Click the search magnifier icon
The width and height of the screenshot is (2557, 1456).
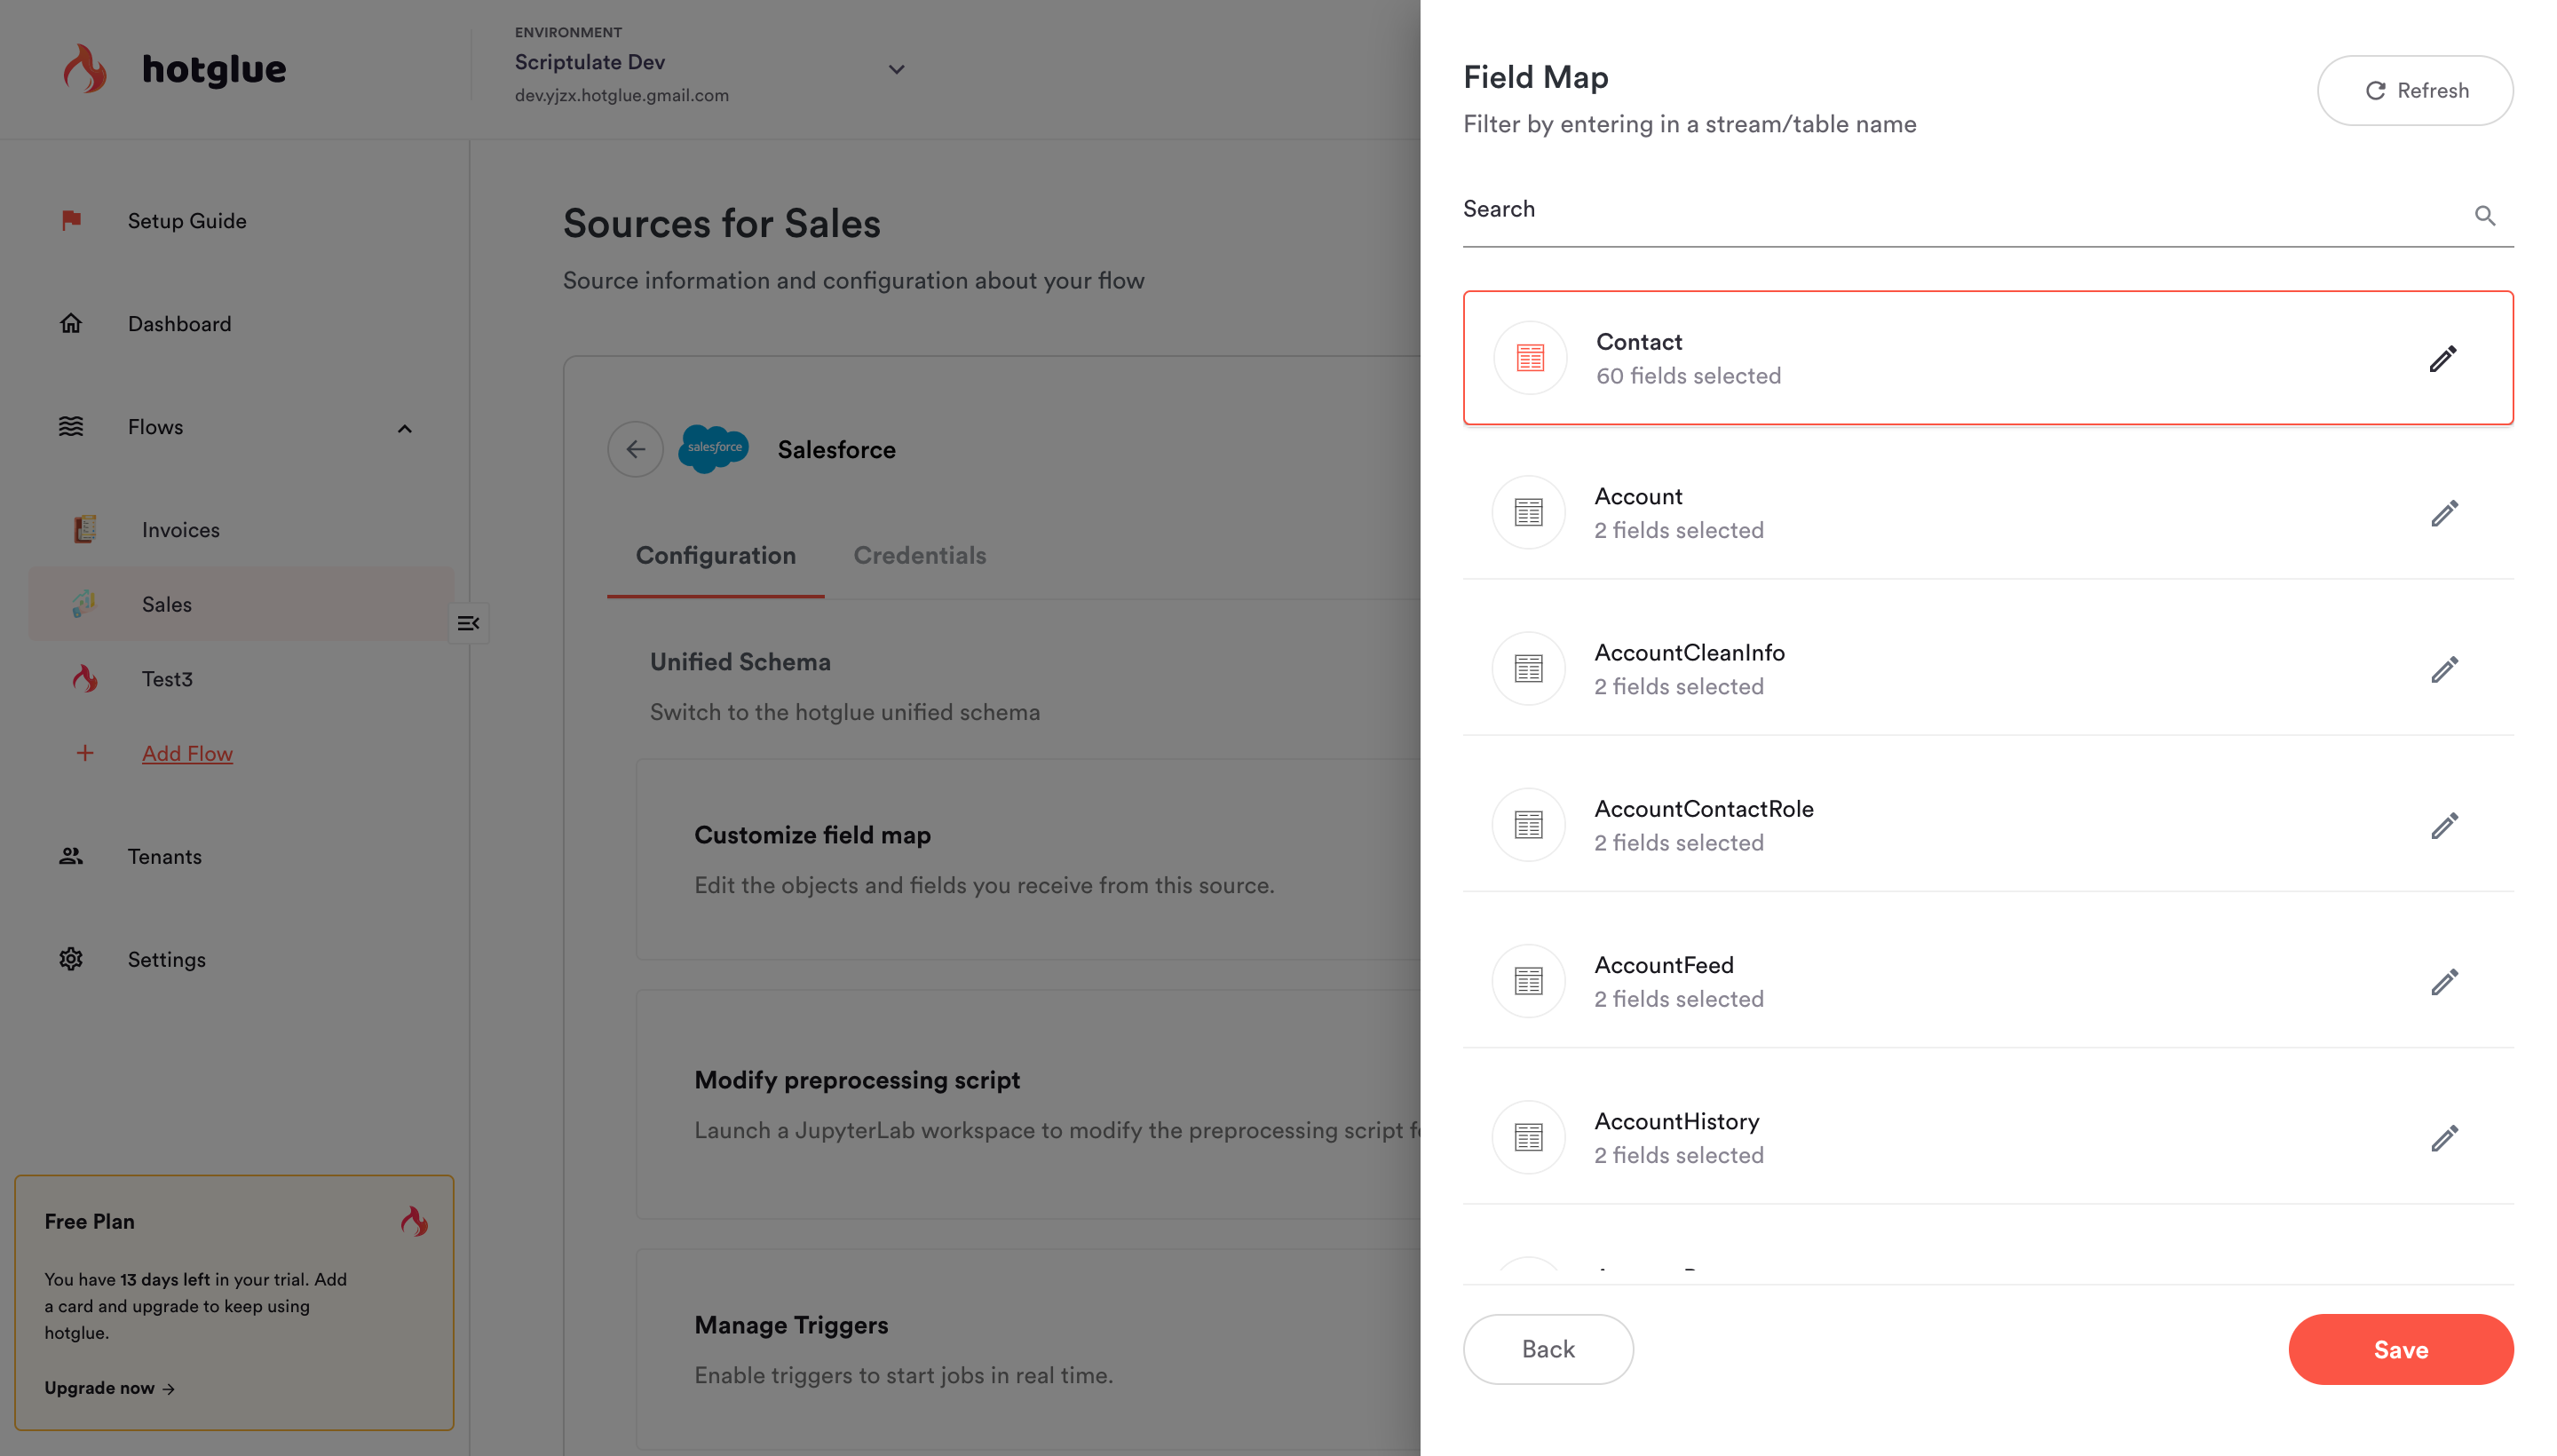point(2484,215)
